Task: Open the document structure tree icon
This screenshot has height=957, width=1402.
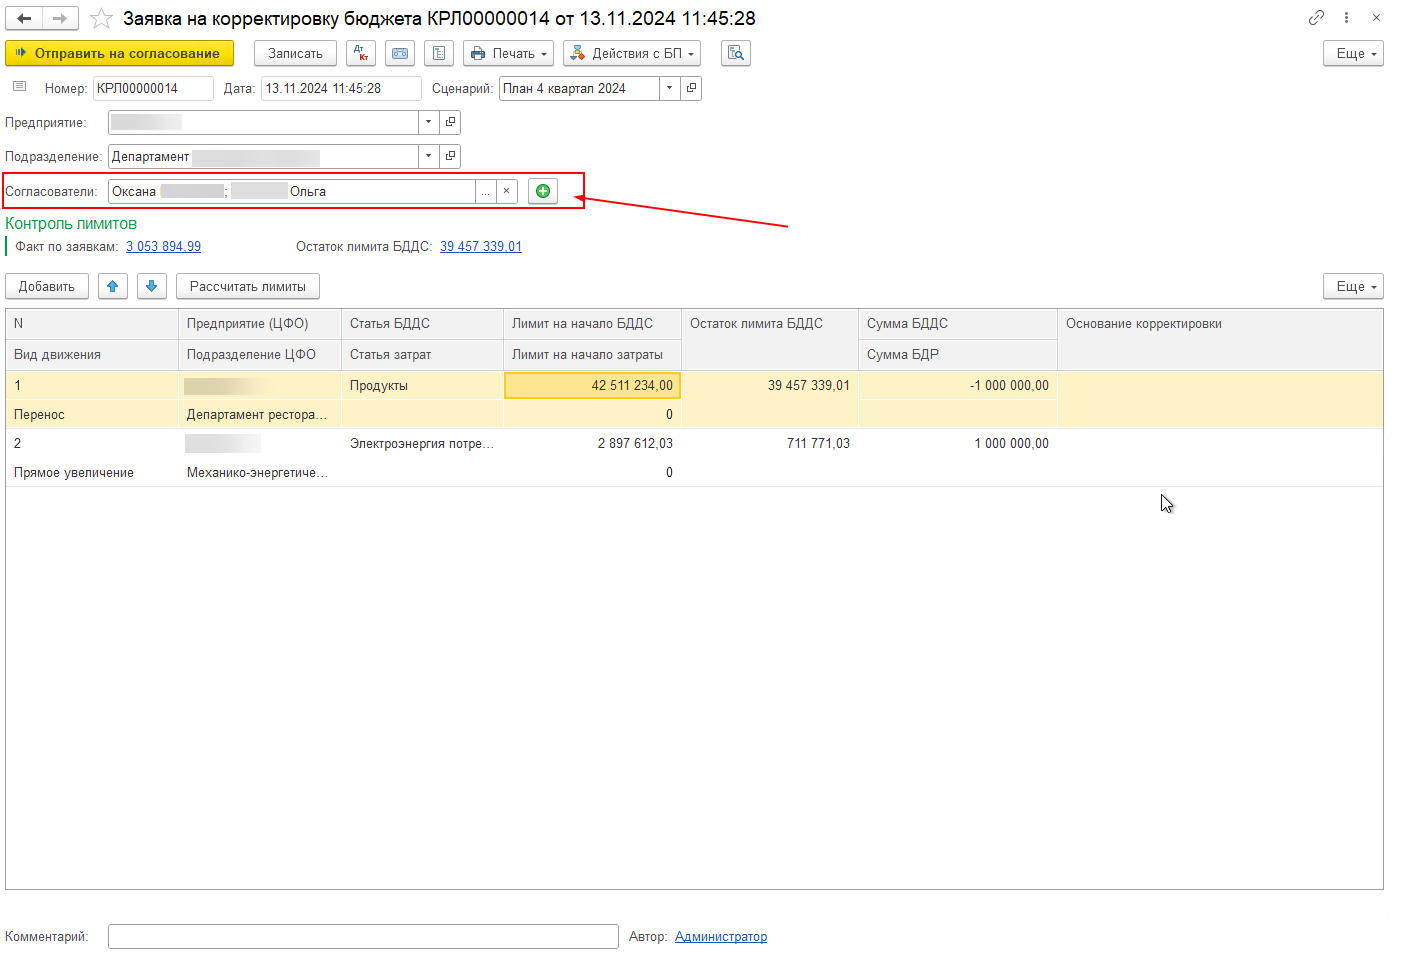Action: click(439, 53)
